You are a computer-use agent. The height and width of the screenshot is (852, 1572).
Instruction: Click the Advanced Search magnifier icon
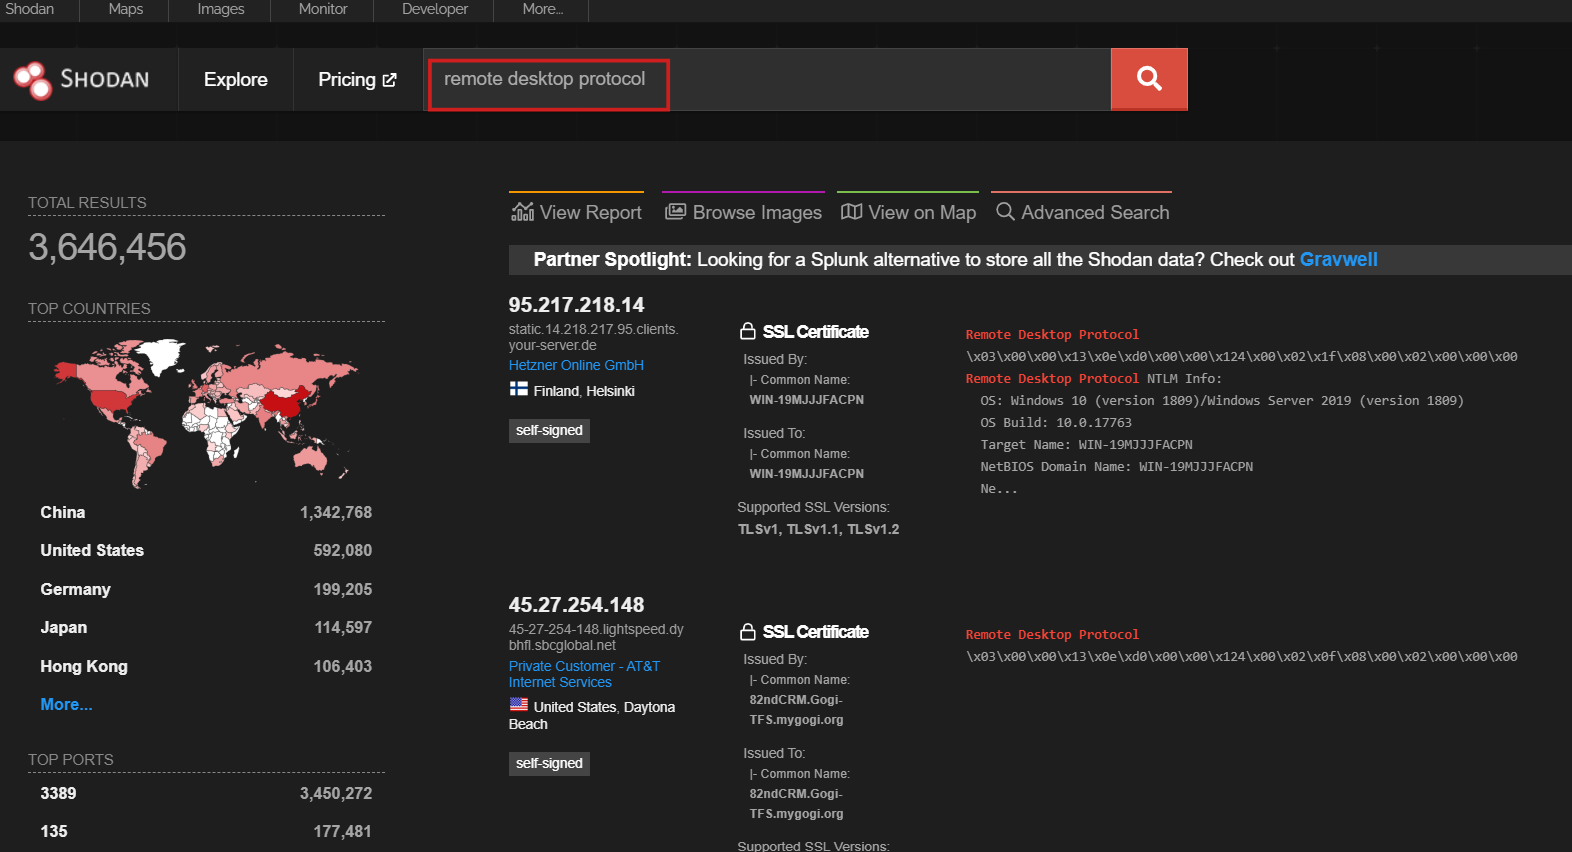[x=1005, y=212]
